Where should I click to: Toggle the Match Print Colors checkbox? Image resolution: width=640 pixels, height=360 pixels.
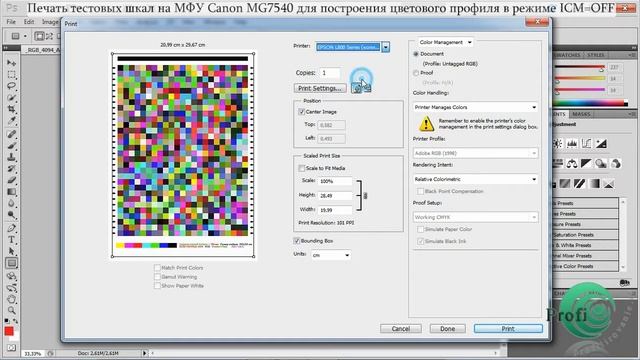click(x=157, y=268)
